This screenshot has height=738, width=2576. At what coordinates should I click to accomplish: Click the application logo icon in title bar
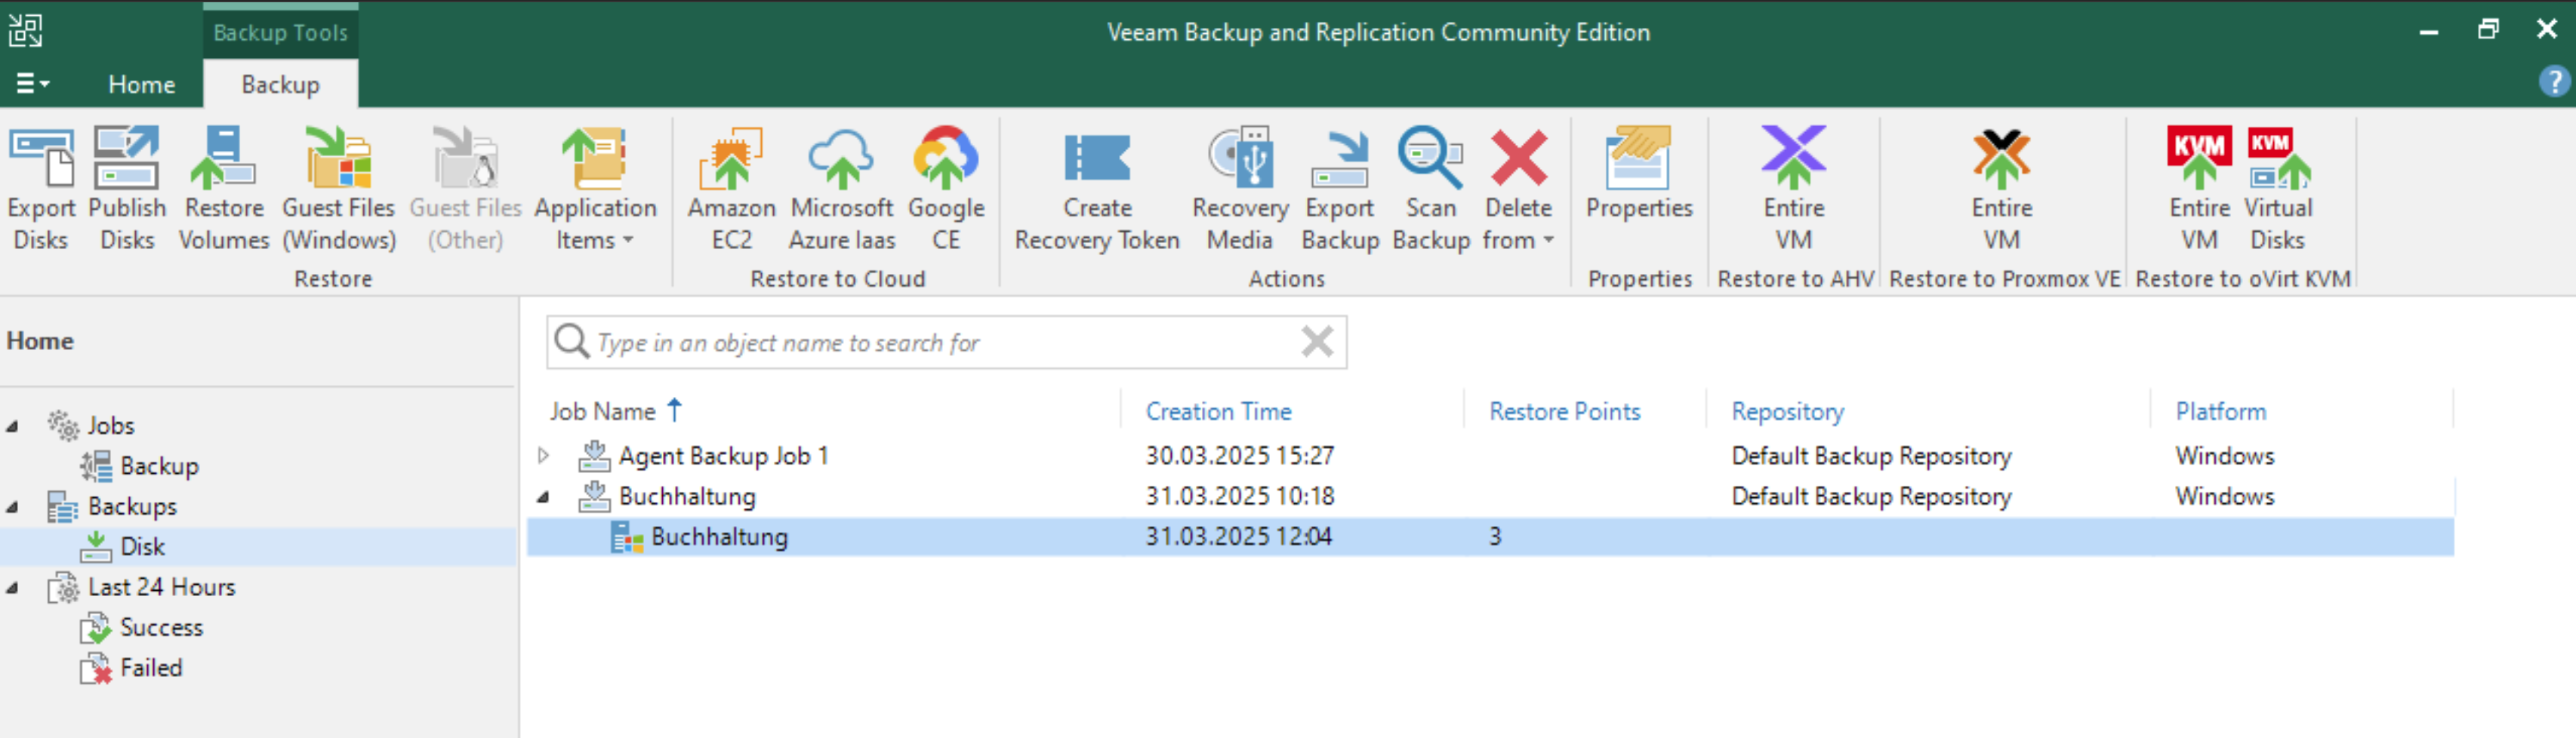coord(26,31)
